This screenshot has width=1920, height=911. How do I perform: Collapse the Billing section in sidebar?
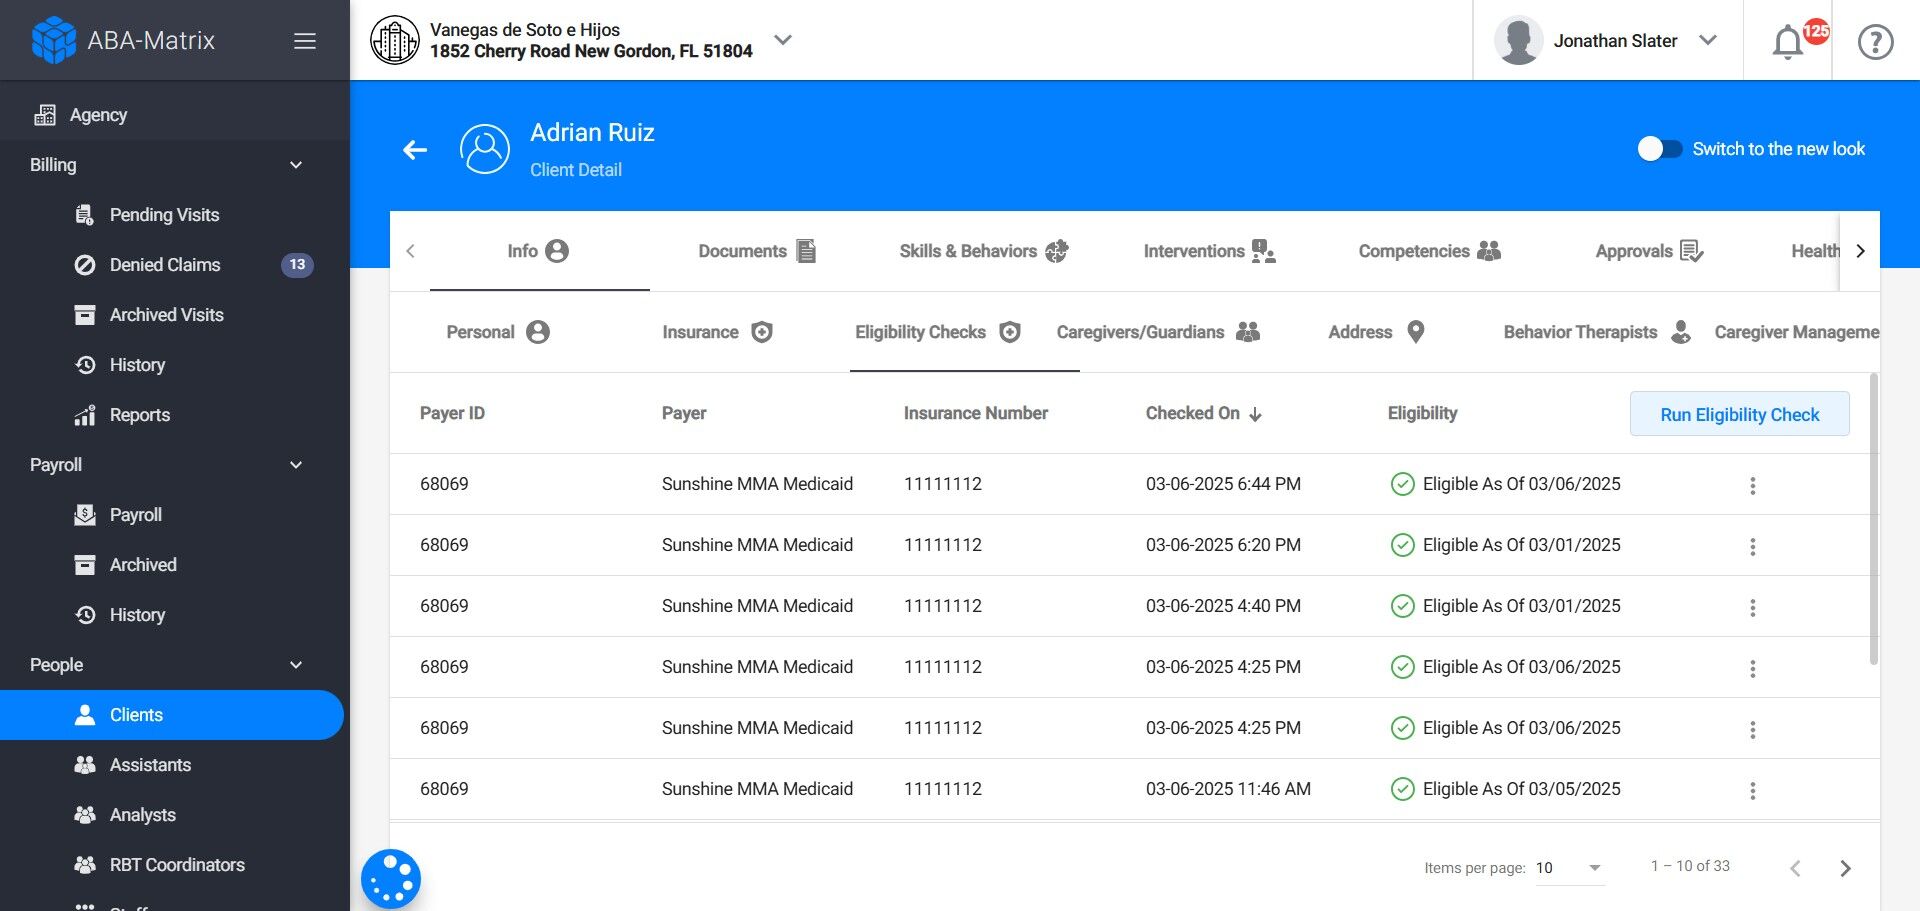pyautogui.click(x=296, y=165)
